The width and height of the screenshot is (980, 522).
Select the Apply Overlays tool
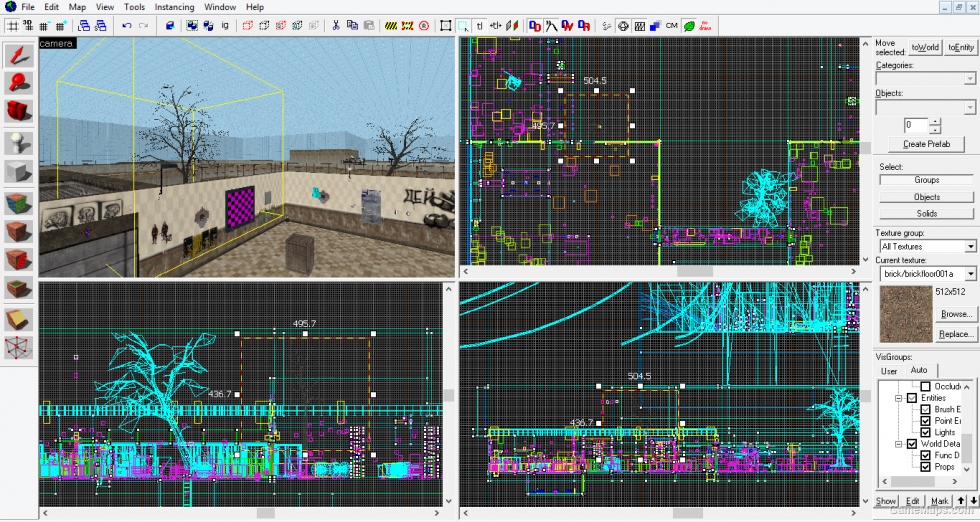click(x=19, y=287)
